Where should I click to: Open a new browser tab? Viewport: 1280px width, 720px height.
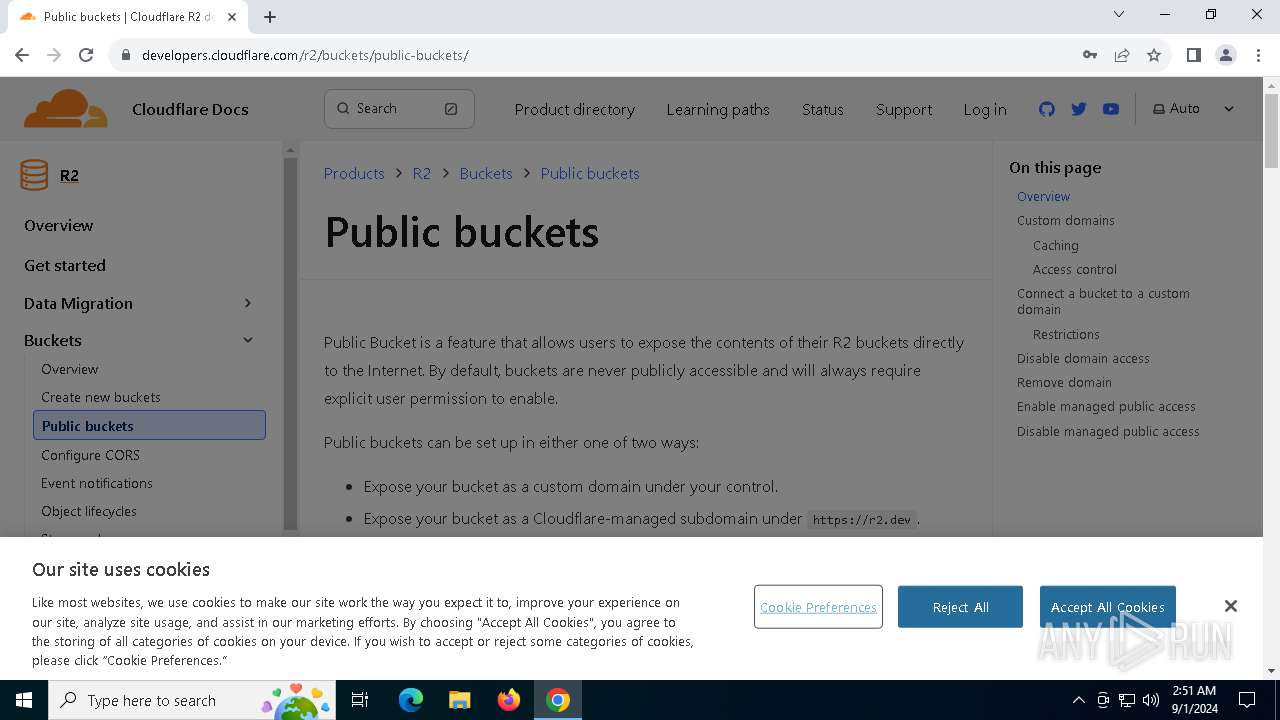(270, 17)
